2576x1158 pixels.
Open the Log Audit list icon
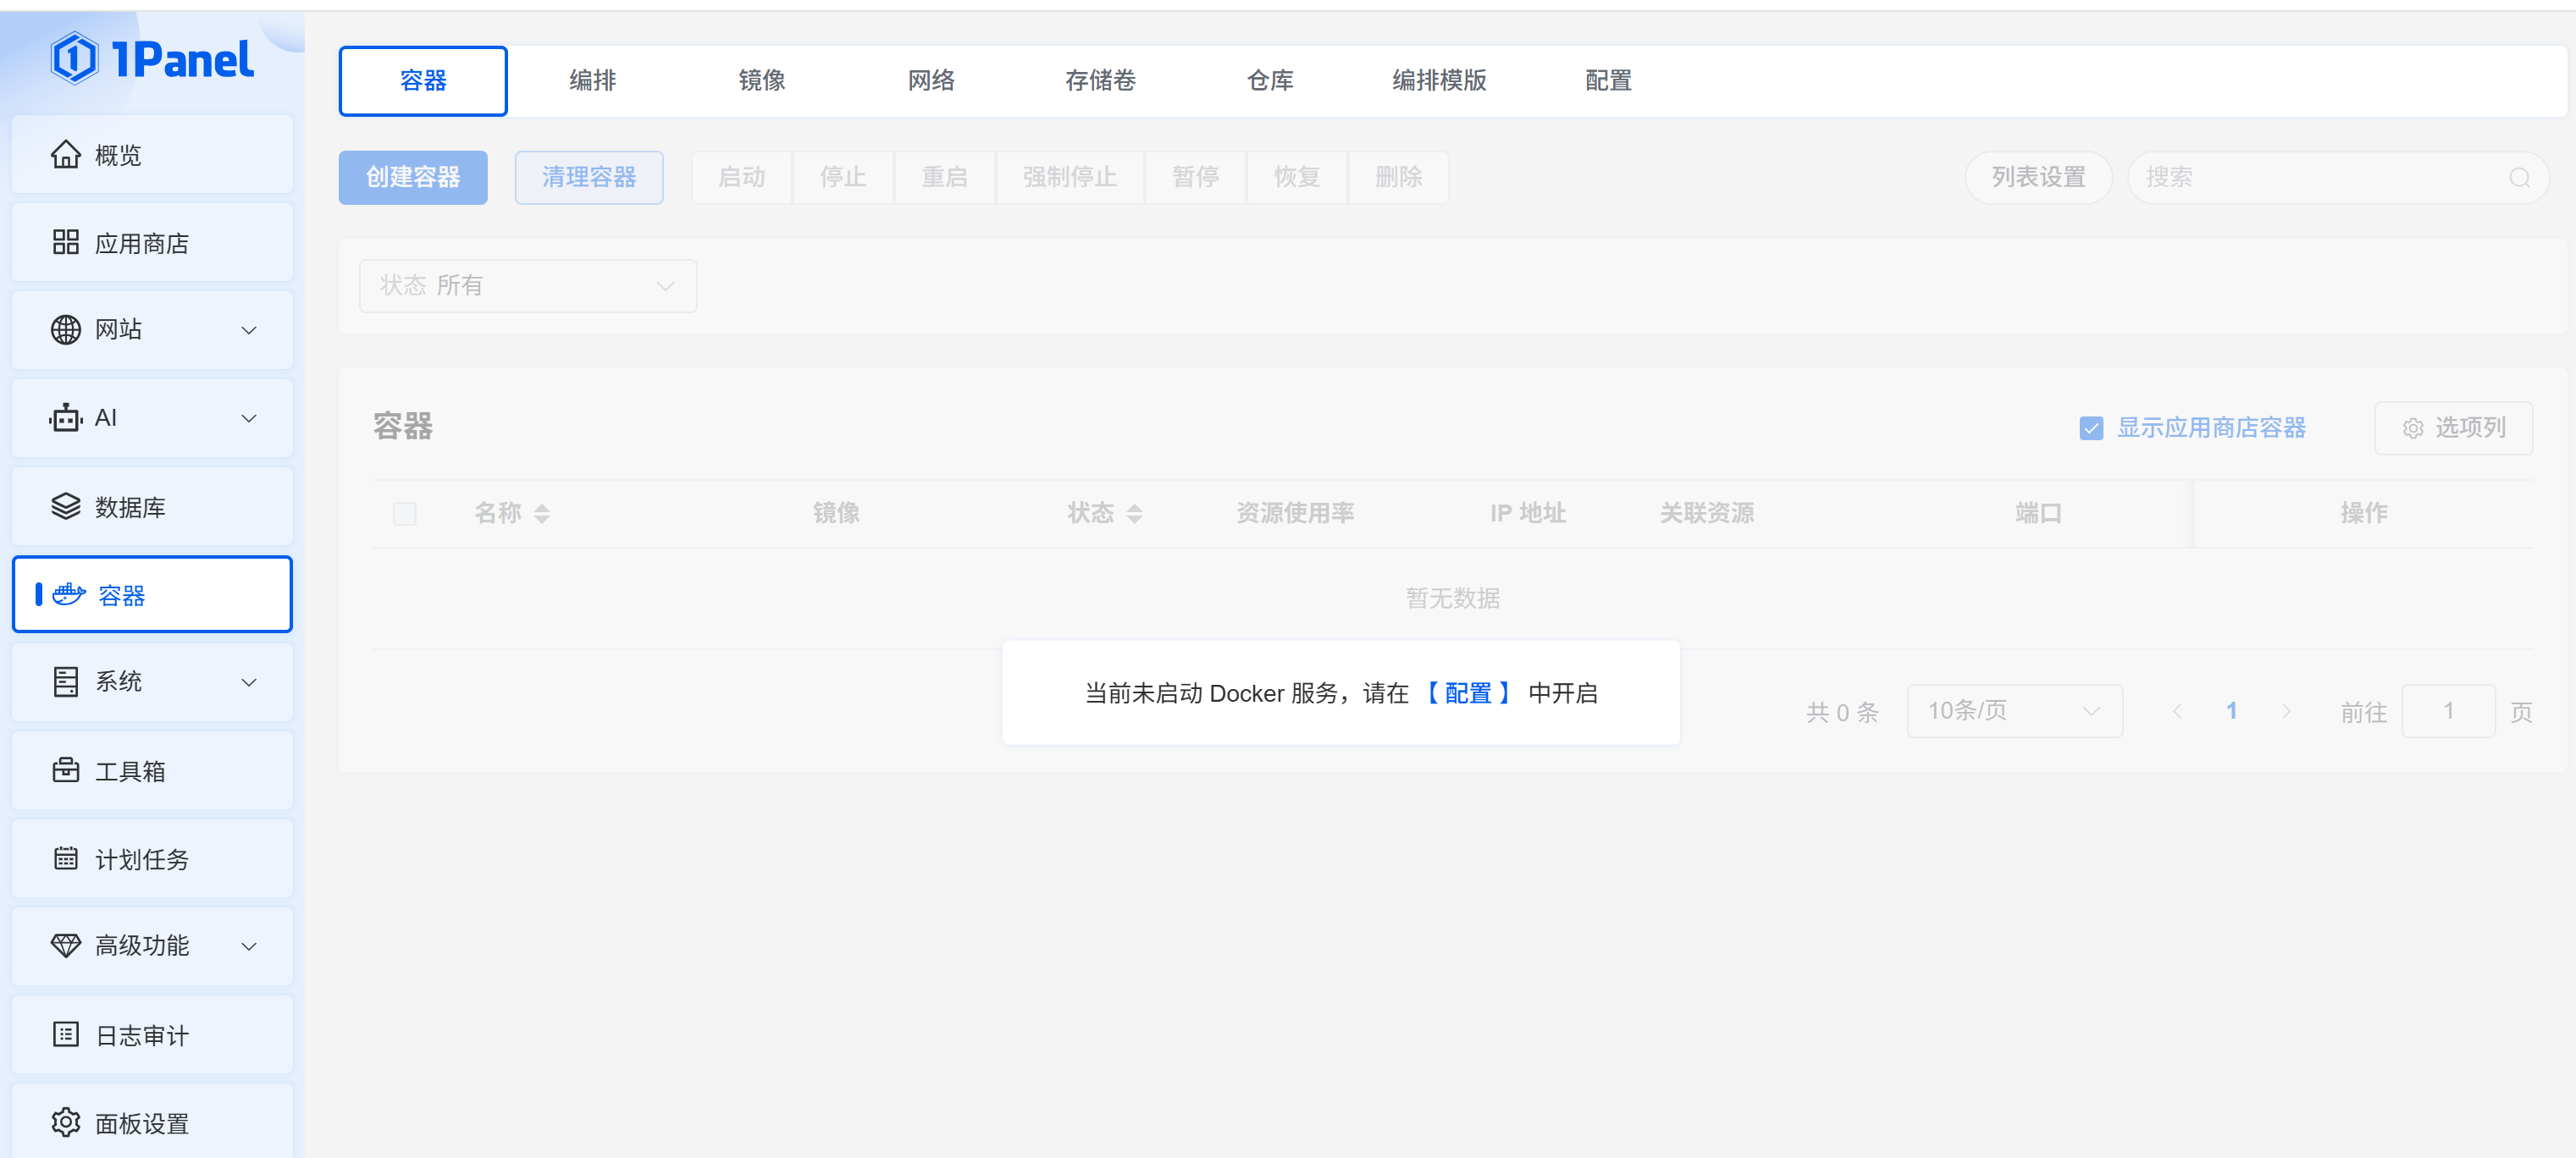pyautogui.click(x=66, y=1034)
